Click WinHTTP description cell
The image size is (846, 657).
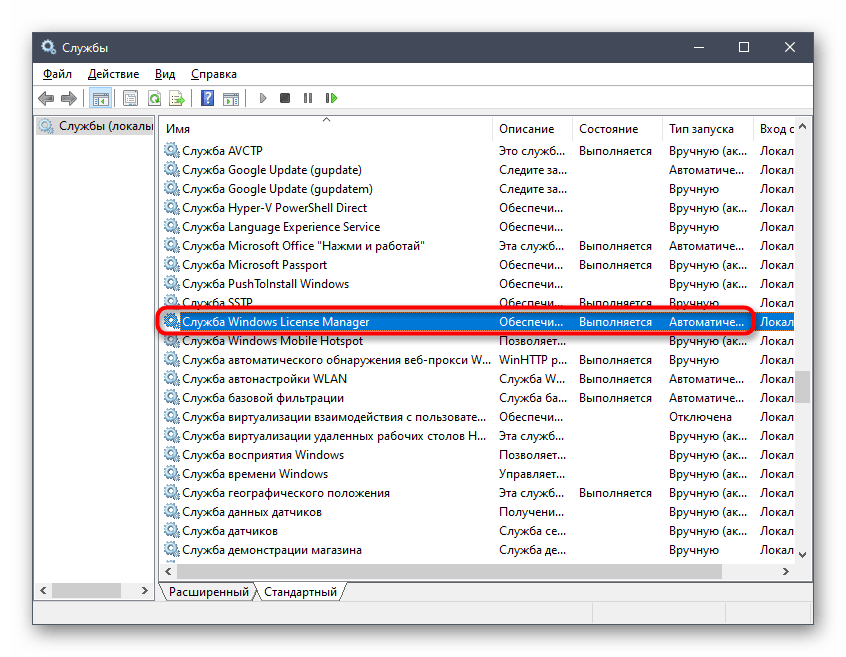(533, 360)
